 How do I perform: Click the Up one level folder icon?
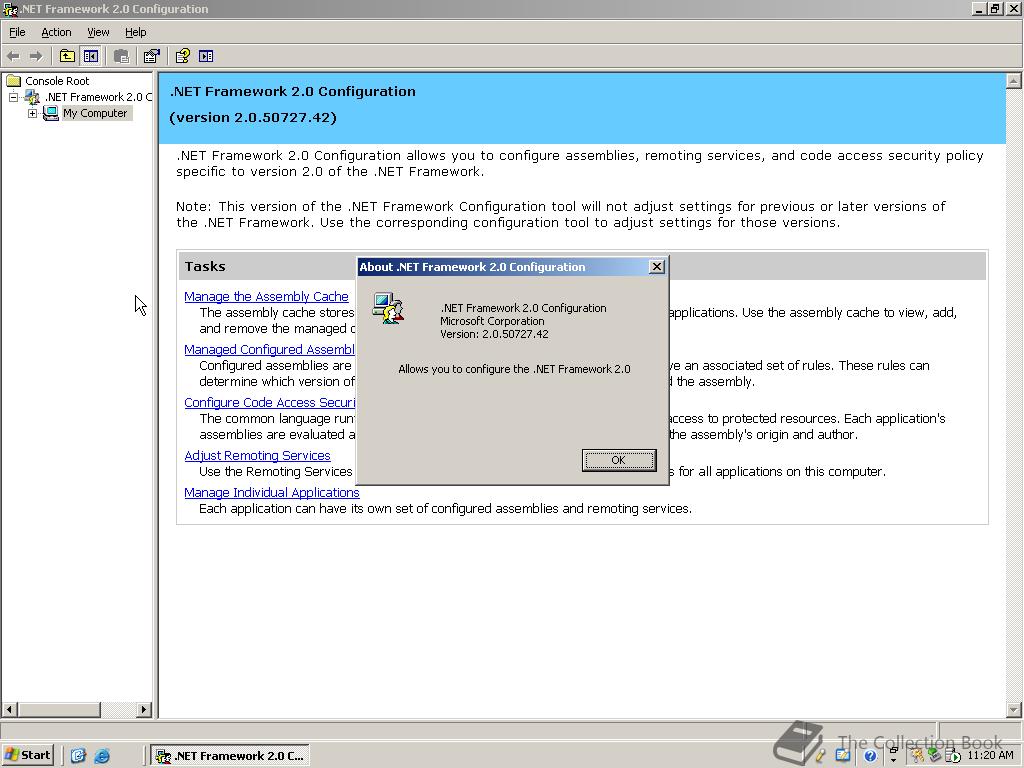[67, 56]
